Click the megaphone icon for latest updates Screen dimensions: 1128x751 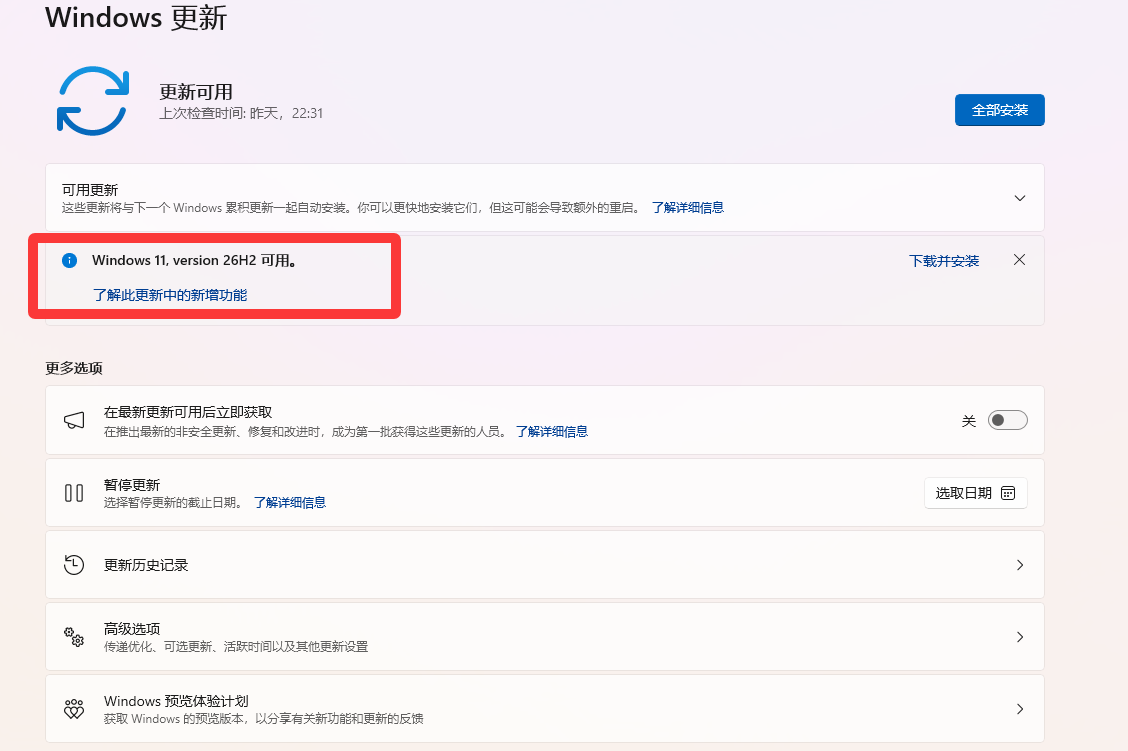coord(74,420)
